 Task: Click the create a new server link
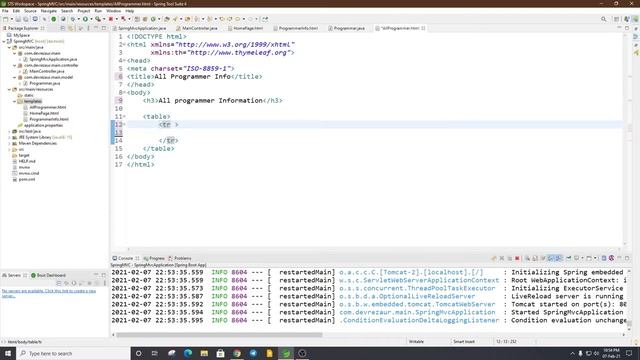[49, 293]
